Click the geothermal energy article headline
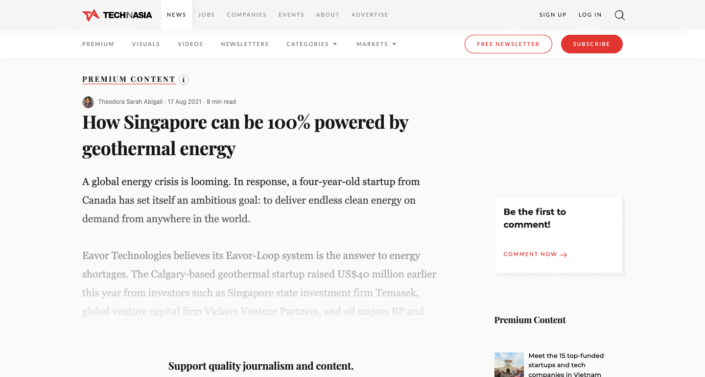 [245, 135]
